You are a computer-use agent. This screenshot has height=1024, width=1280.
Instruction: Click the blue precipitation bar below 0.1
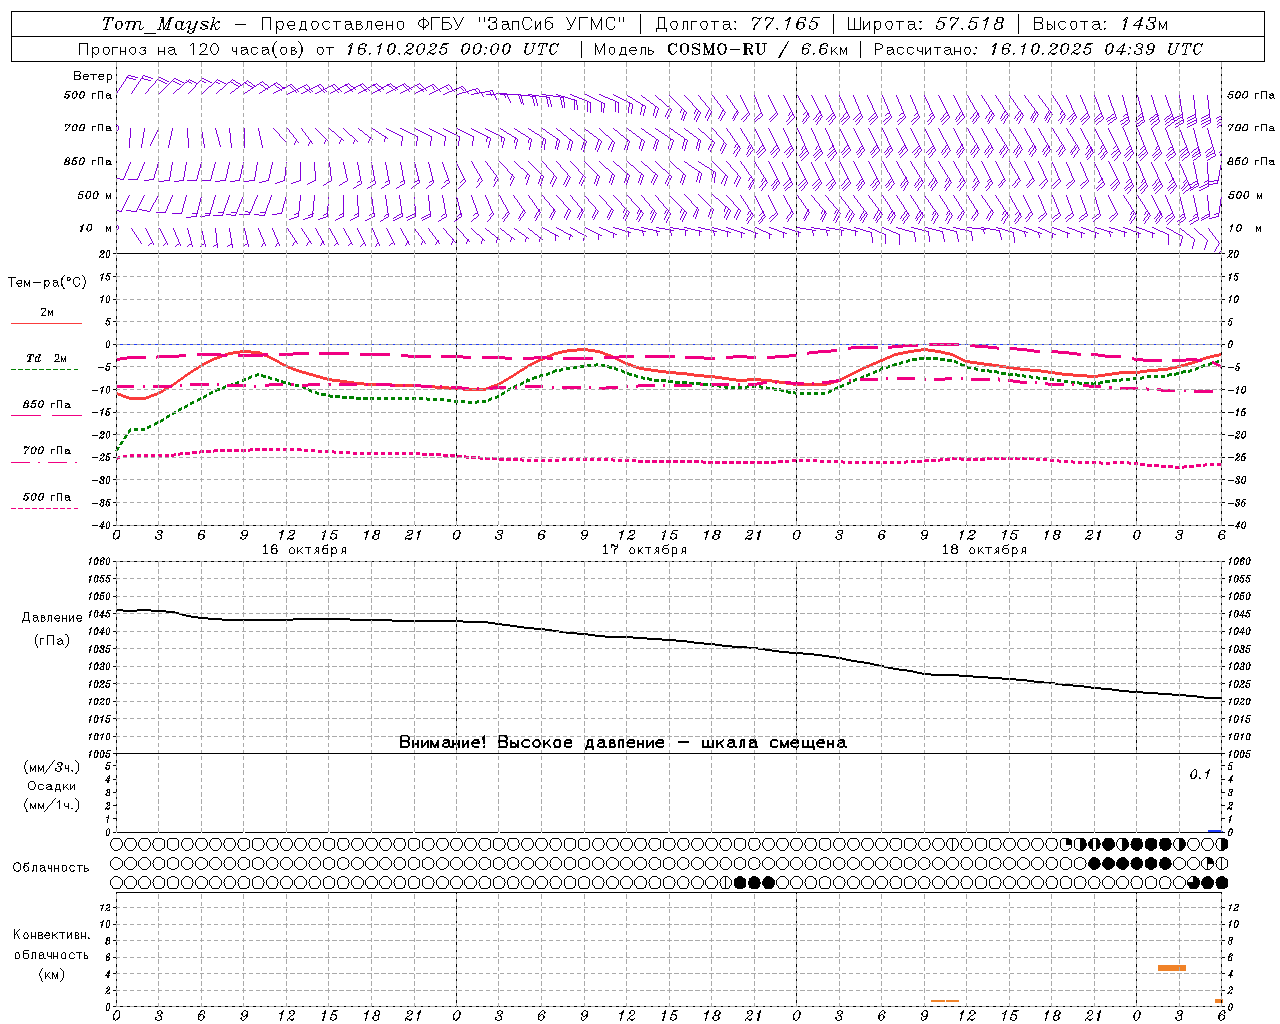(x=1215, y=831)
